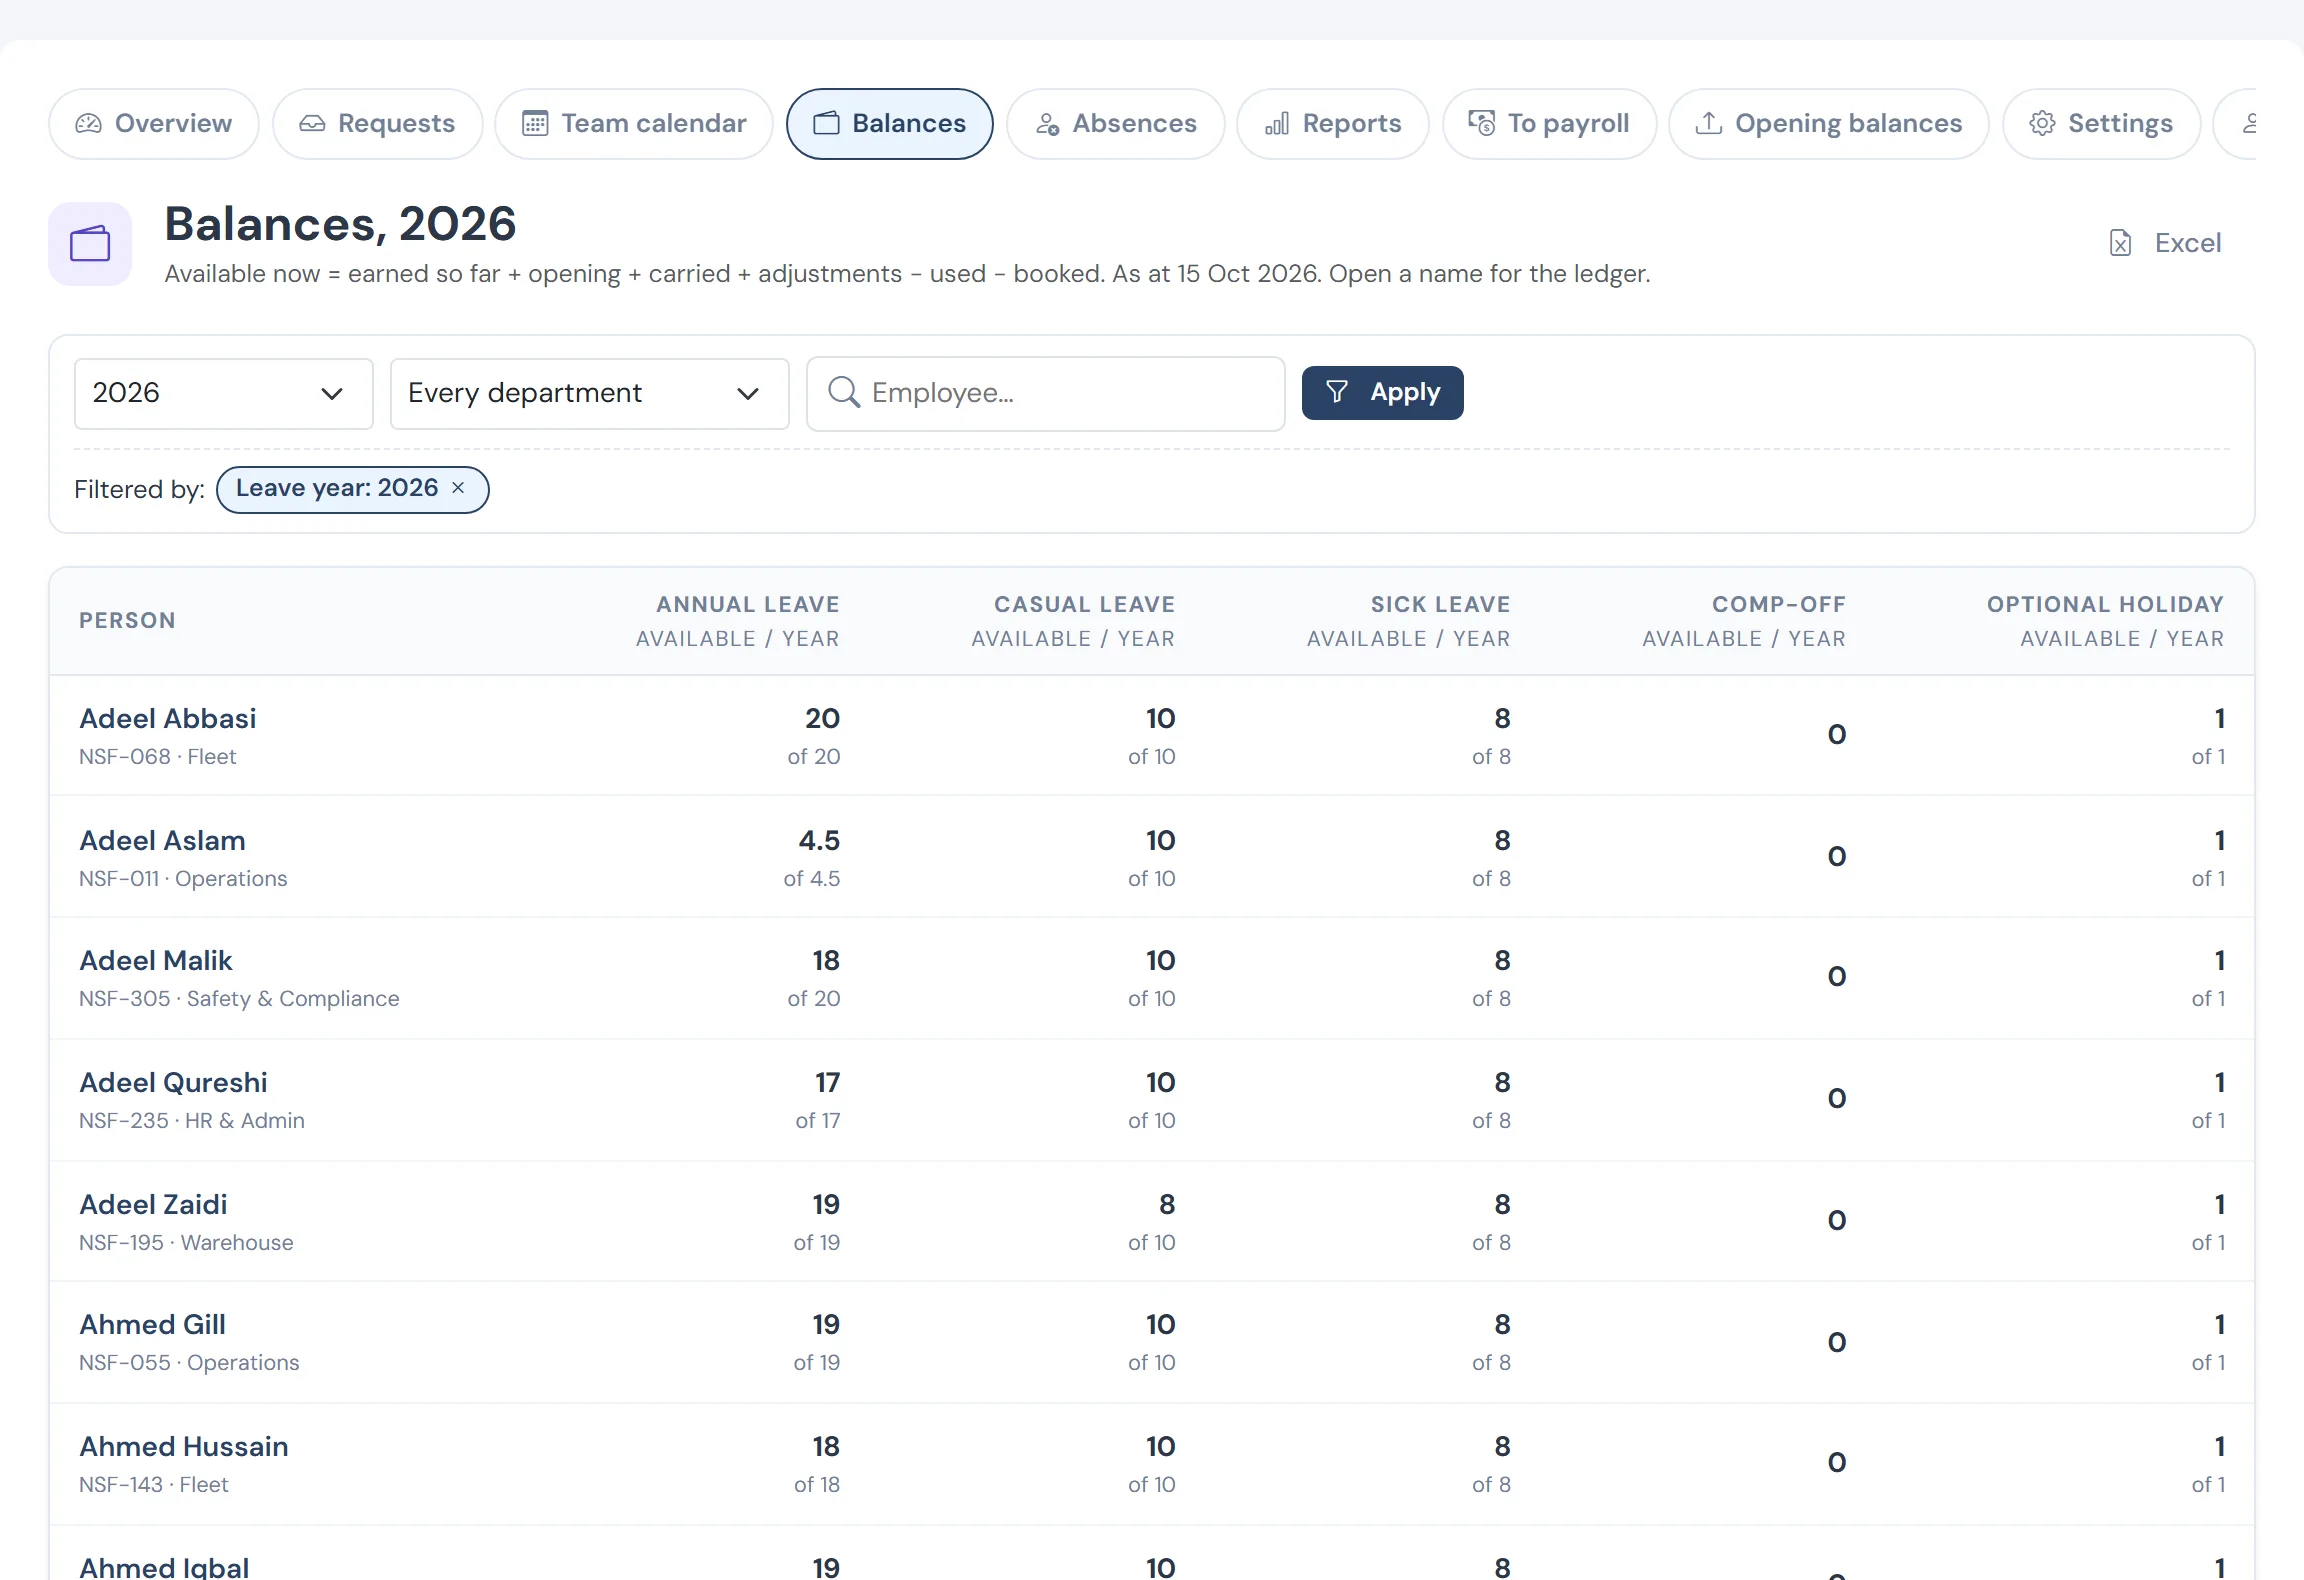Image resolution: width=2304 pixels, height=1580 pixels.
Task: Open the Settings tab
Action: [2101, 124]
